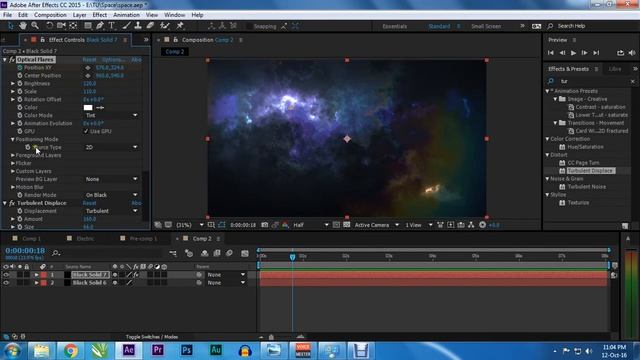Click the search magnifier in timeline
This screenshot has width=640, height=360.
[56, 253]
